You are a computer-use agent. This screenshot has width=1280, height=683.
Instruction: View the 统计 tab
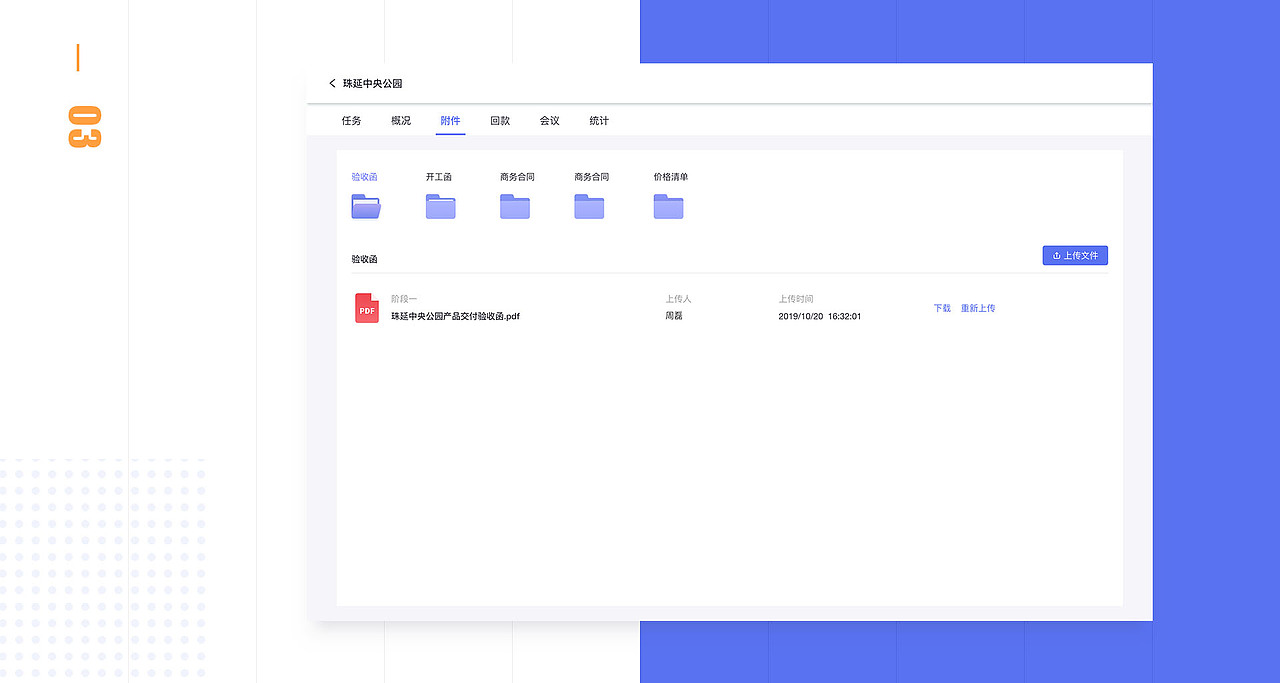[599, 121]
